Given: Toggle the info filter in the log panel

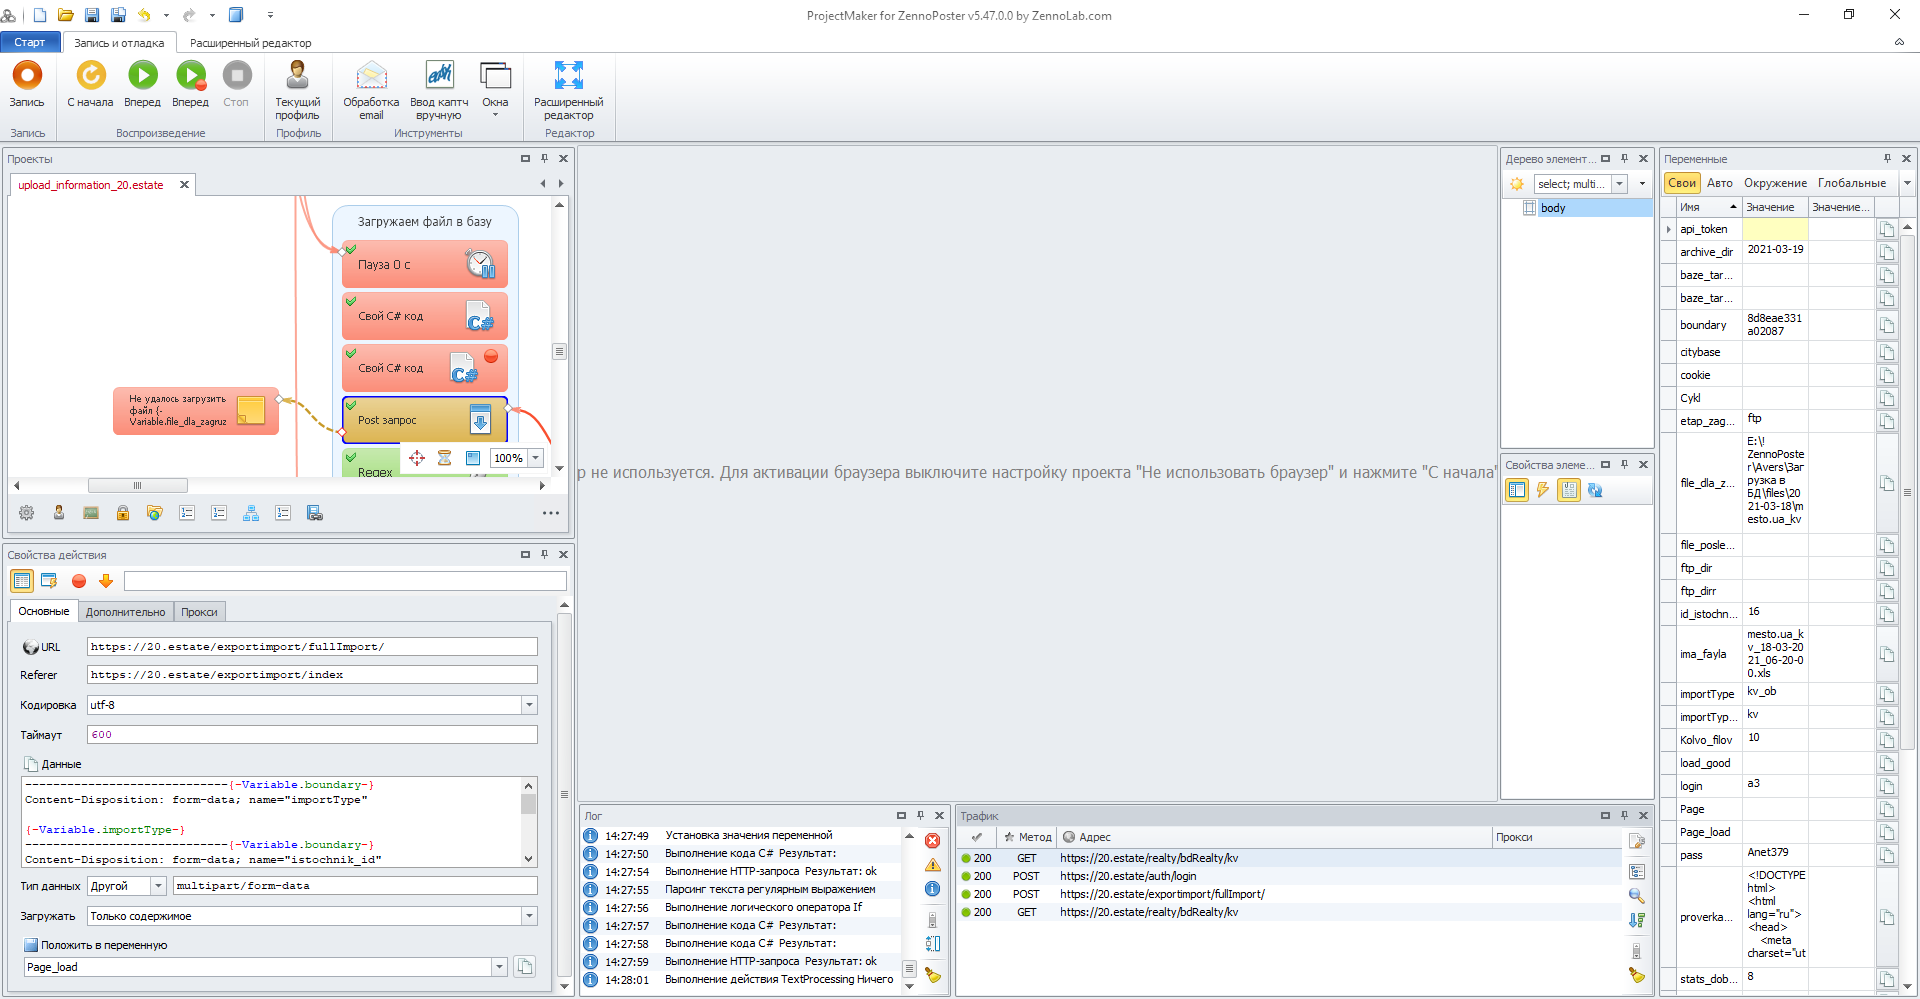Looking at the screenshot, I should click(933, 889).
